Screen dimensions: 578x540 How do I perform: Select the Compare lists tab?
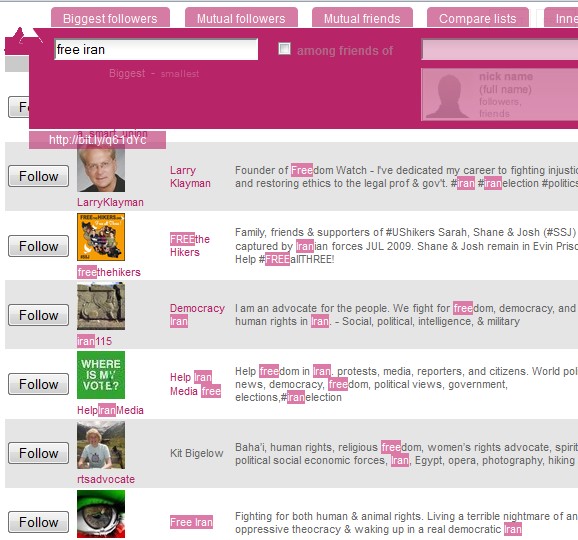(x=477, y=18)
